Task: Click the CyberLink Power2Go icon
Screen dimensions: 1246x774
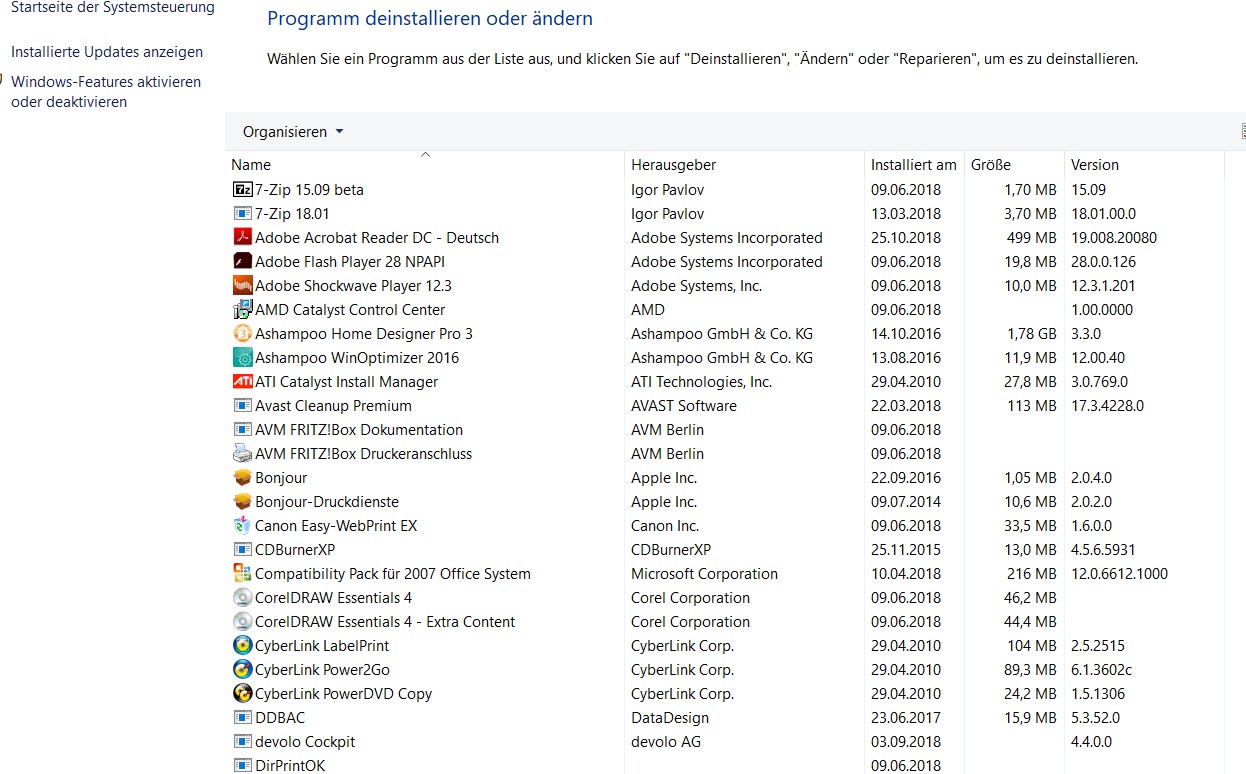Action: pos(242,669)
